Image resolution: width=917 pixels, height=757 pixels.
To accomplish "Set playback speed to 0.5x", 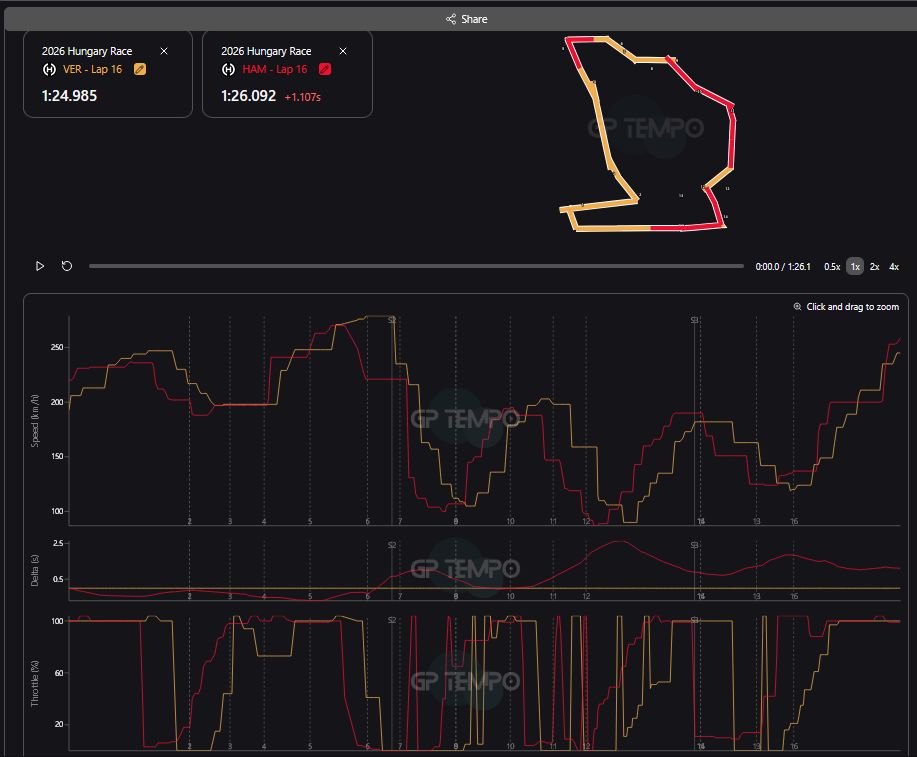I will (x=832, y=267).
